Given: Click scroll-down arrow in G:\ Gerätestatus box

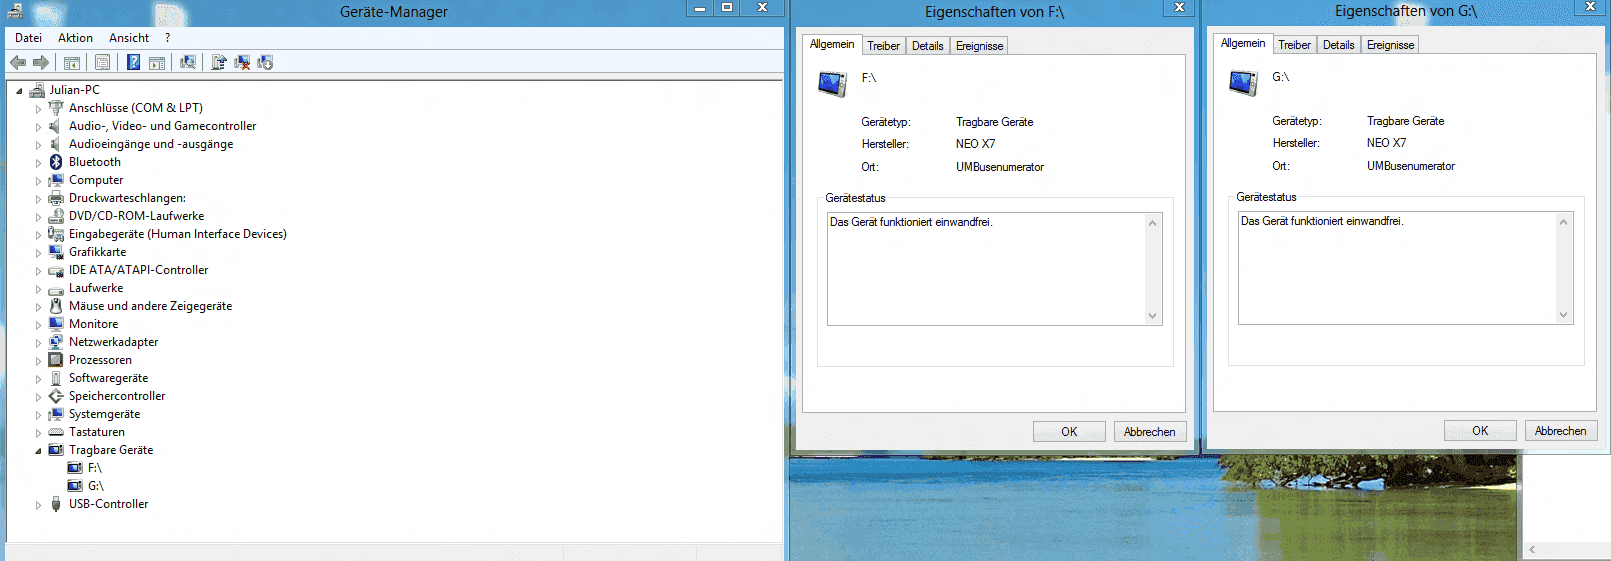Looking at the screenshot, I should tap(1563, 315).
